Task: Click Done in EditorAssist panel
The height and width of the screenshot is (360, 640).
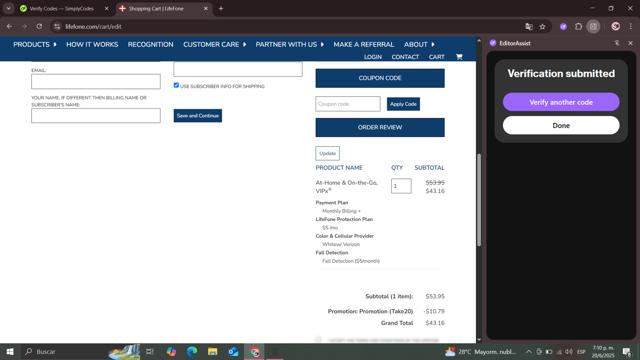Action: pos(561,125)
